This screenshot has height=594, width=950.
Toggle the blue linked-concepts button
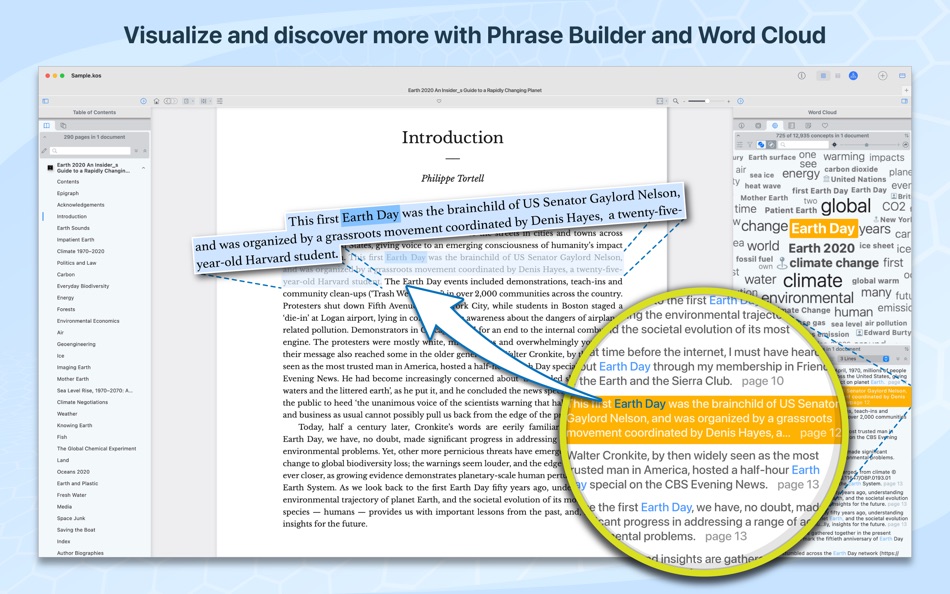761,145
